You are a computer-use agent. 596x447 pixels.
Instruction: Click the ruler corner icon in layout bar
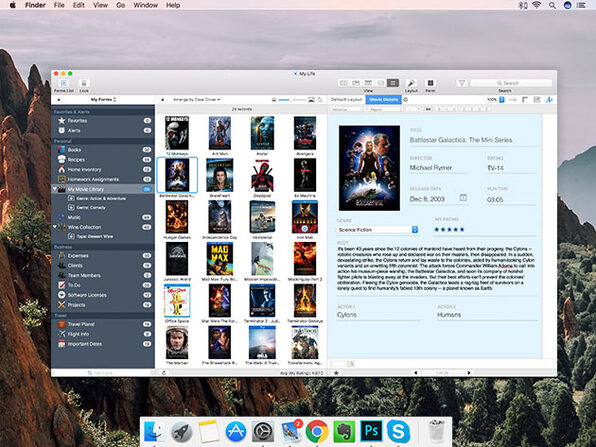coord(525,100)
